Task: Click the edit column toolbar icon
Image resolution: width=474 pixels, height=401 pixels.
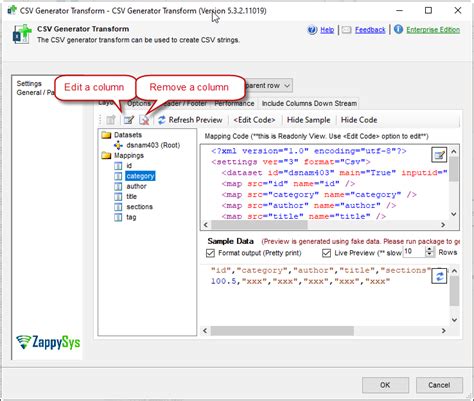Action: point(129,120)
